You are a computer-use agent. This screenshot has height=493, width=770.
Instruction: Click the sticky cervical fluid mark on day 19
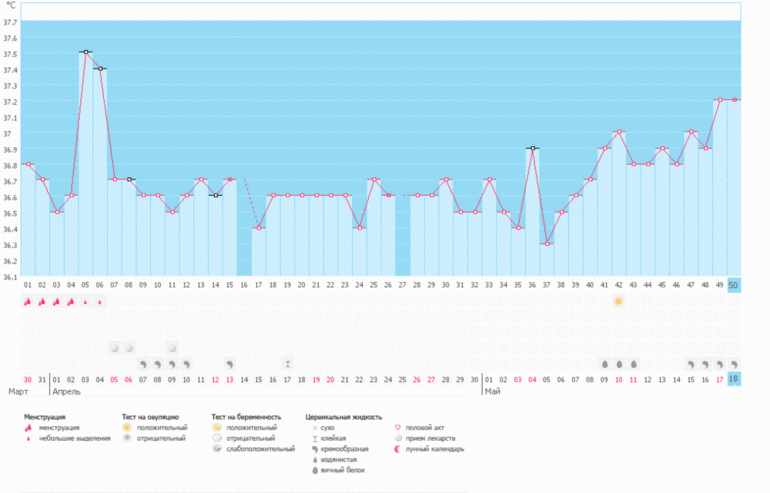[x=288, y=364]
